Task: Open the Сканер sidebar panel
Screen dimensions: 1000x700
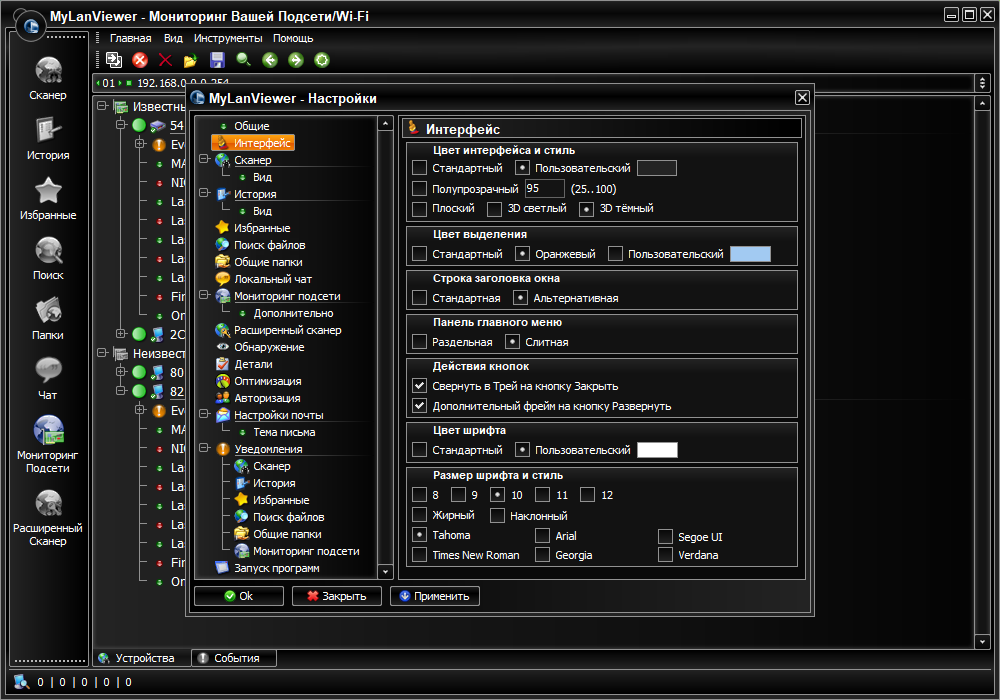Action: click(48, 78)
